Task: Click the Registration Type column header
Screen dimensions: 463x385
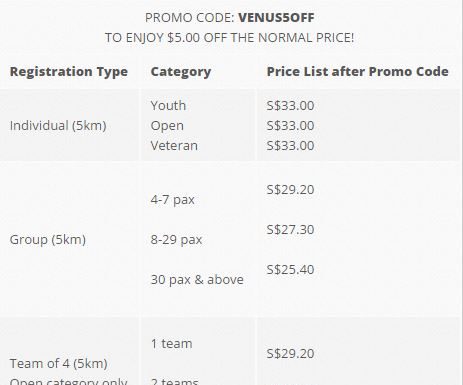Action: click(x=69, y=72)
